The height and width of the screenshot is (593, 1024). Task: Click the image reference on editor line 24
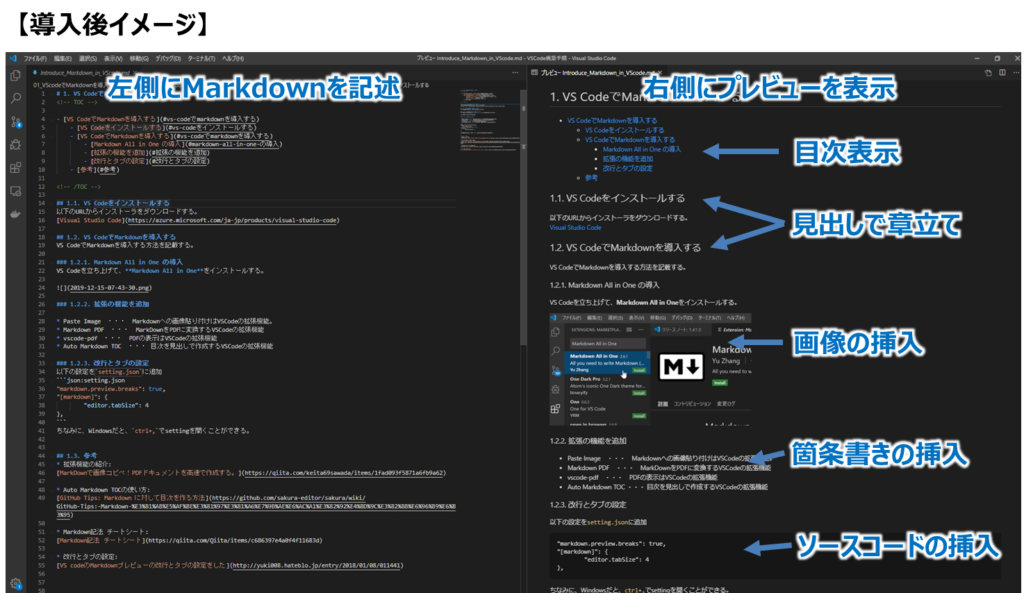[x=104, y=287]
